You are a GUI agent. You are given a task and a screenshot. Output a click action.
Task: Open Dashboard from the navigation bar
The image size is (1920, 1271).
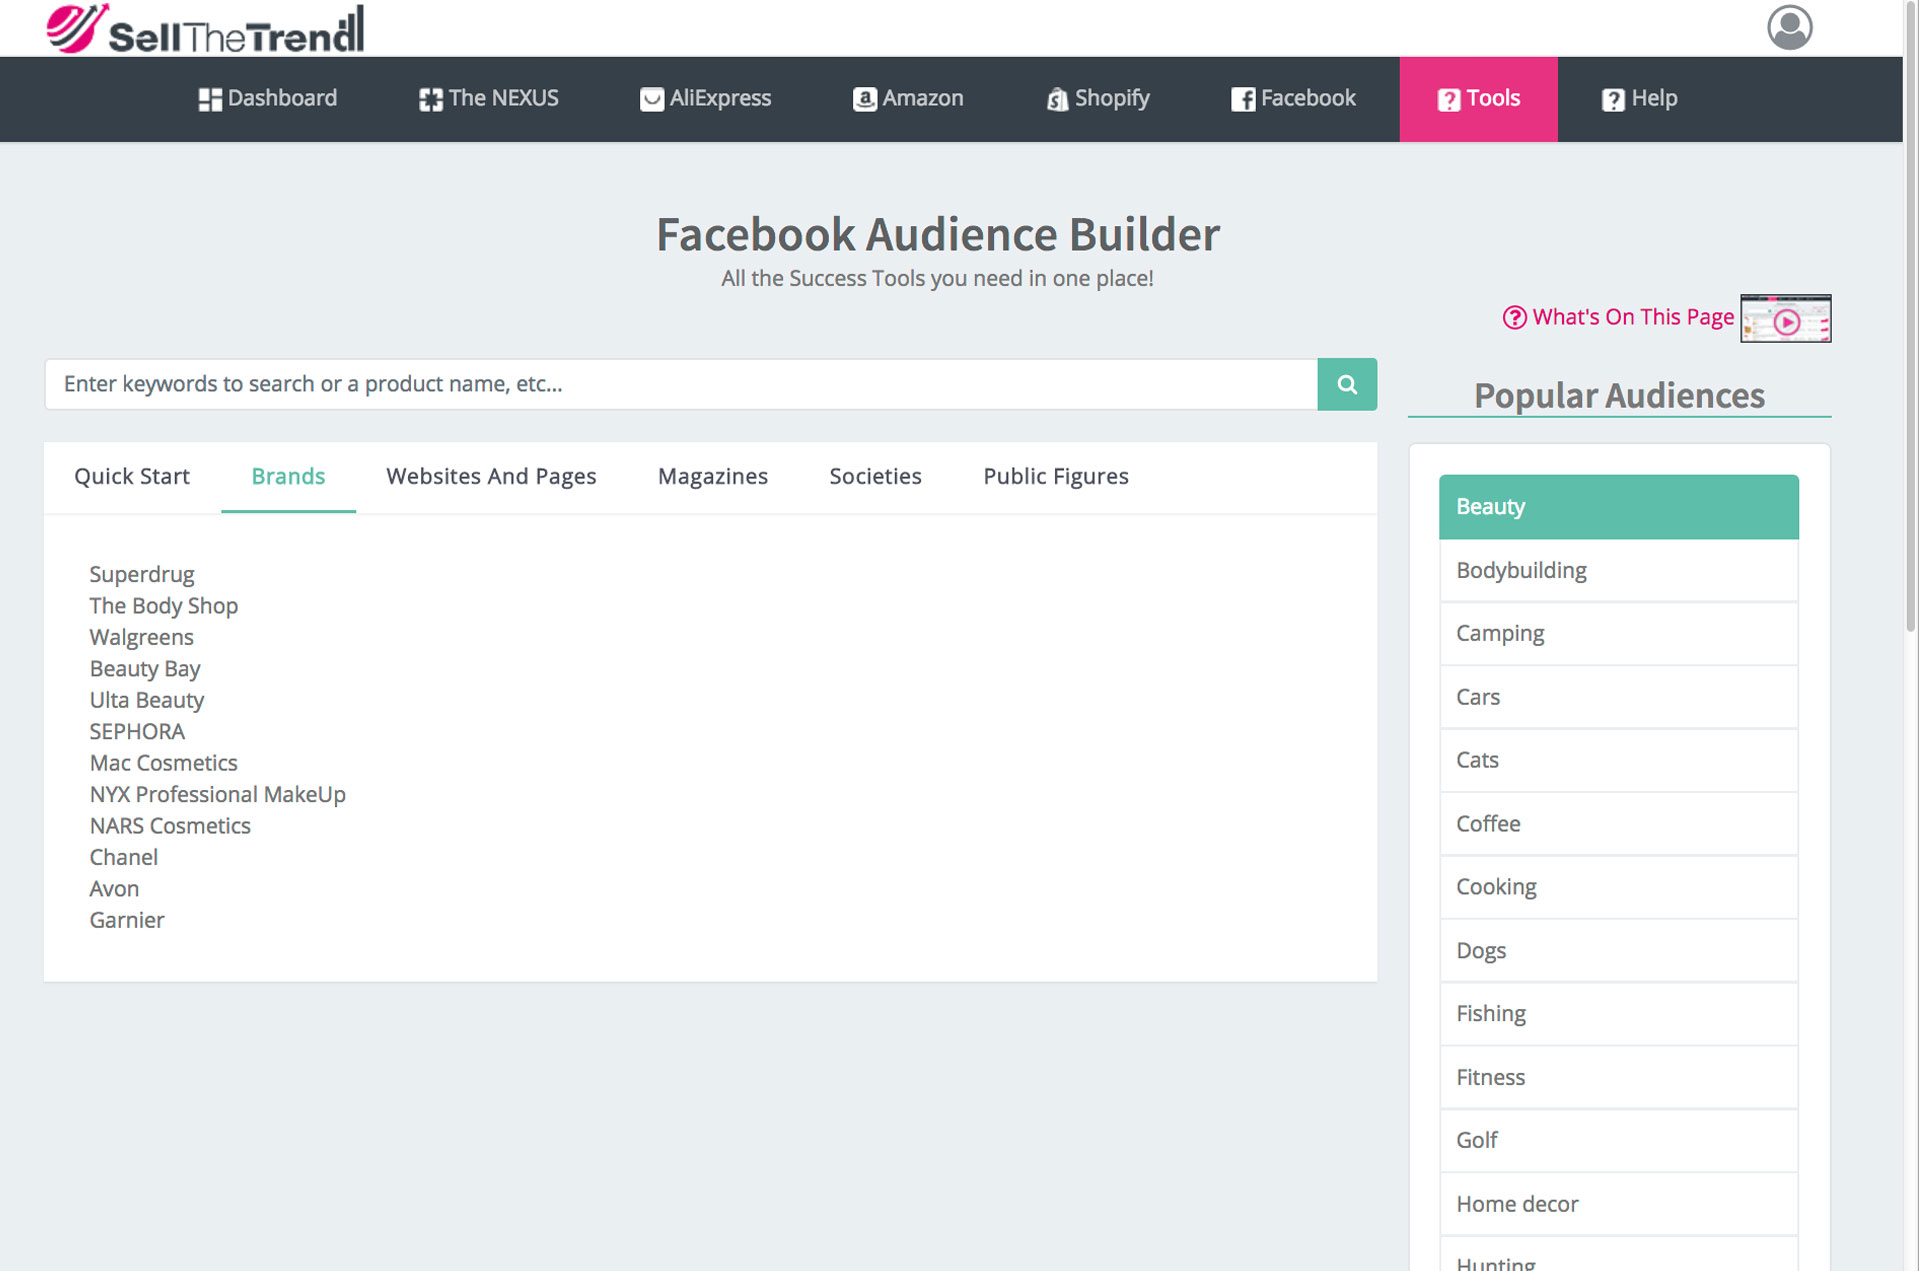(x=268, y=99)
